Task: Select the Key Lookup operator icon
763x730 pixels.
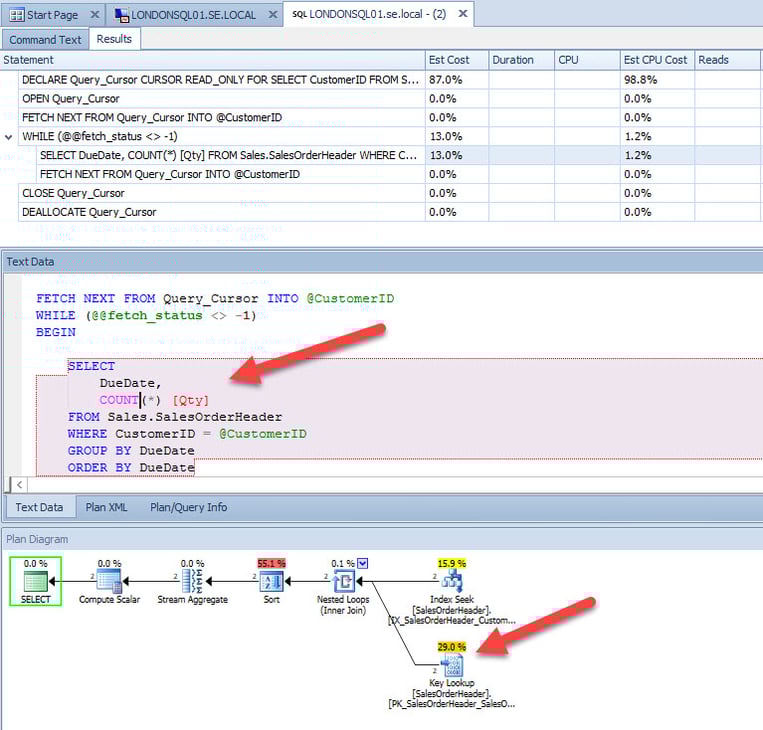Action: click(452, 665)
